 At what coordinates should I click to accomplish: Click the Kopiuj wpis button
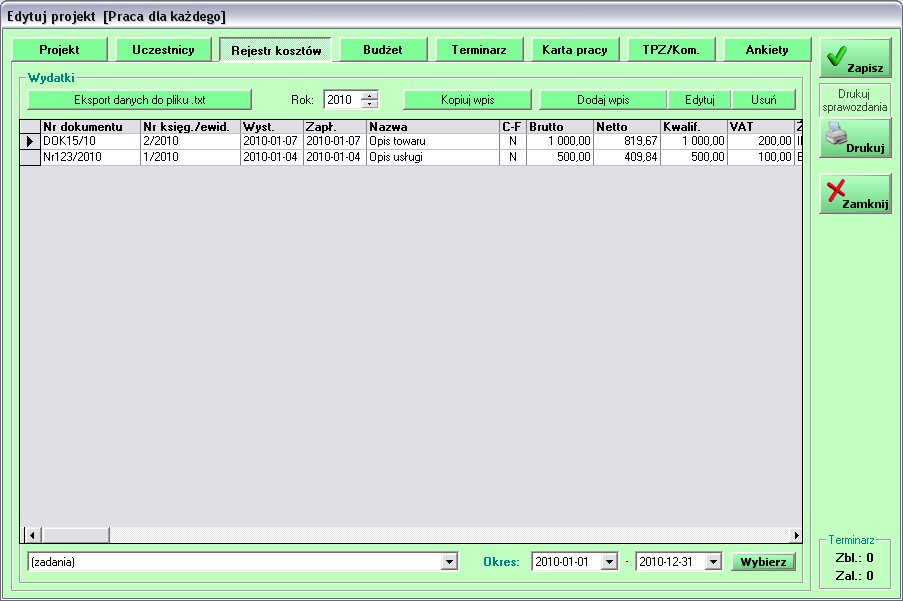coord(467,100)
